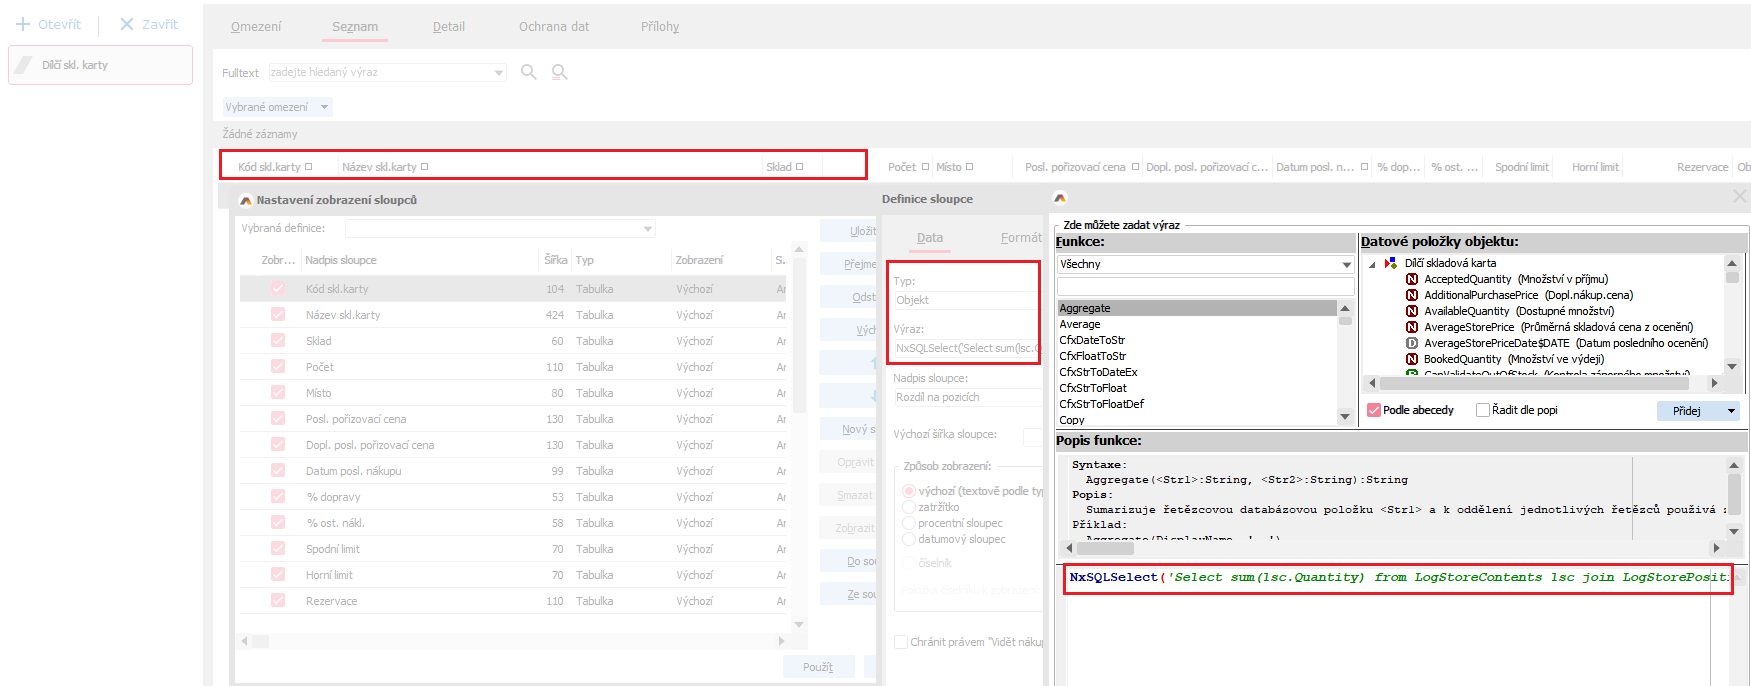Select the AverageStorePriceDate$DATE date field icon
Screen dimensions: 1751x686
click(1412, 343)
